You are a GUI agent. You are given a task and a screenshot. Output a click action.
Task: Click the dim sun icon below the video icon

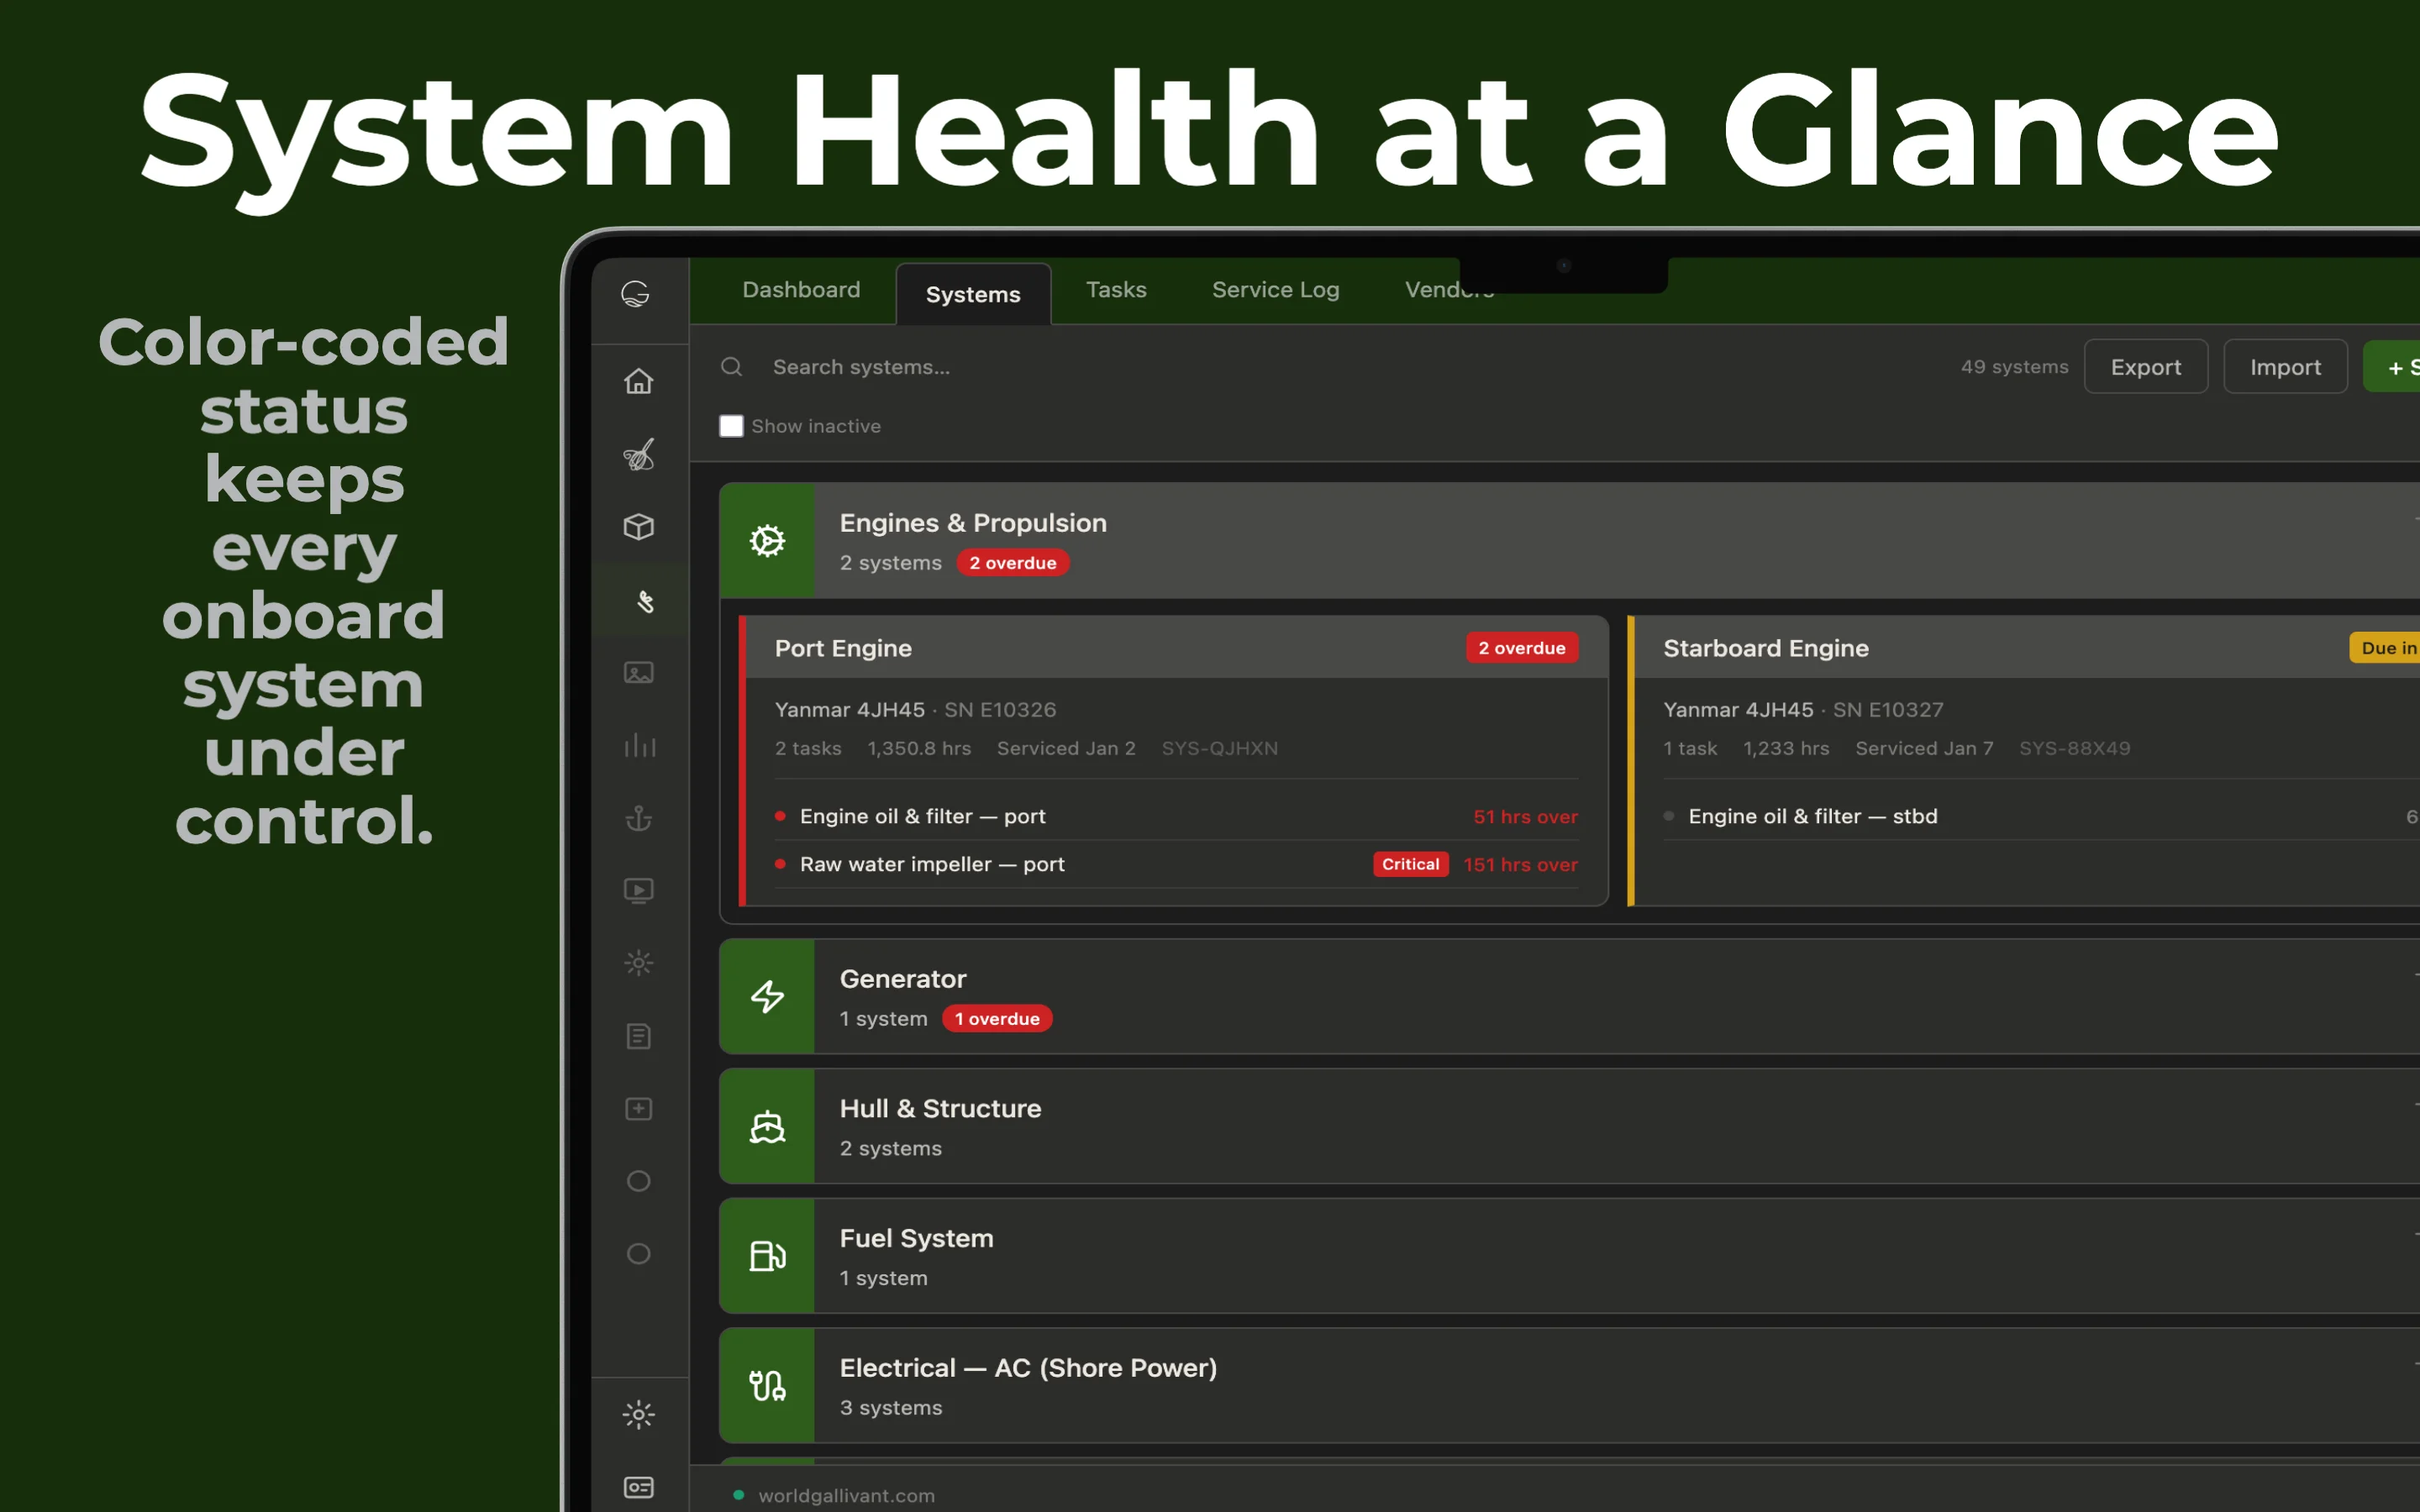pyautogui.click(x=638, y=963)
